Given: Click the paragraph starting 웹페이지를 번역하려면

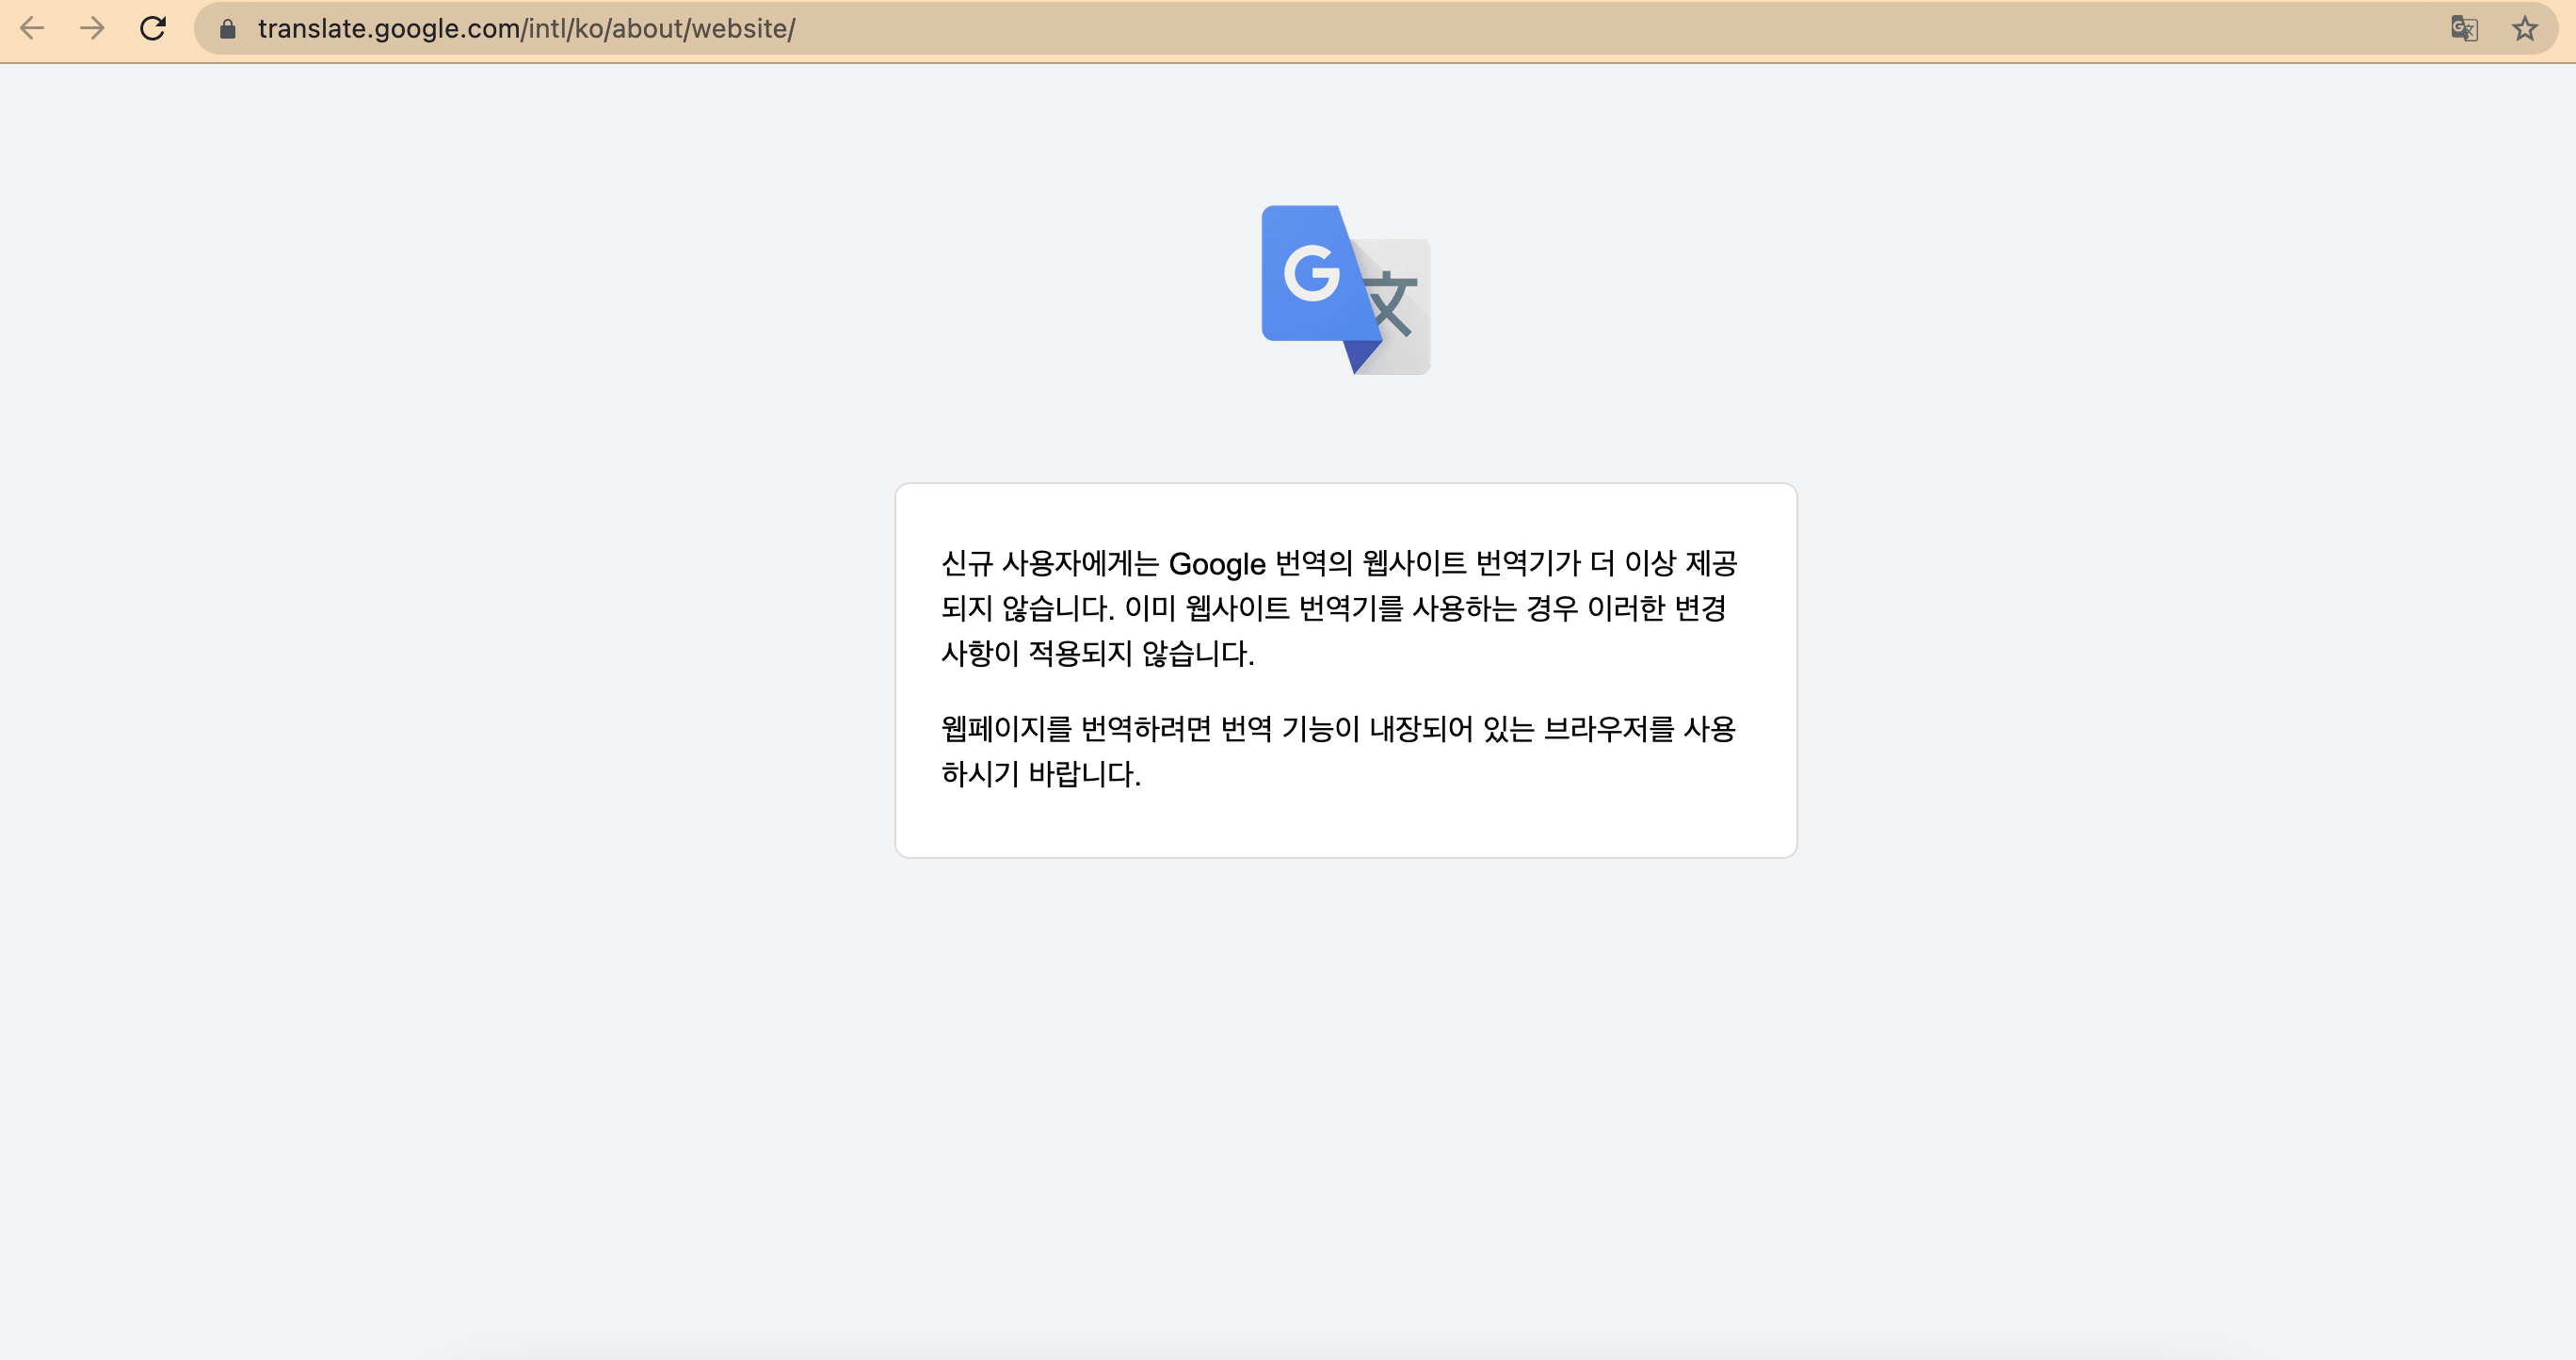Looking at the screenshot, I should 1337,728.
